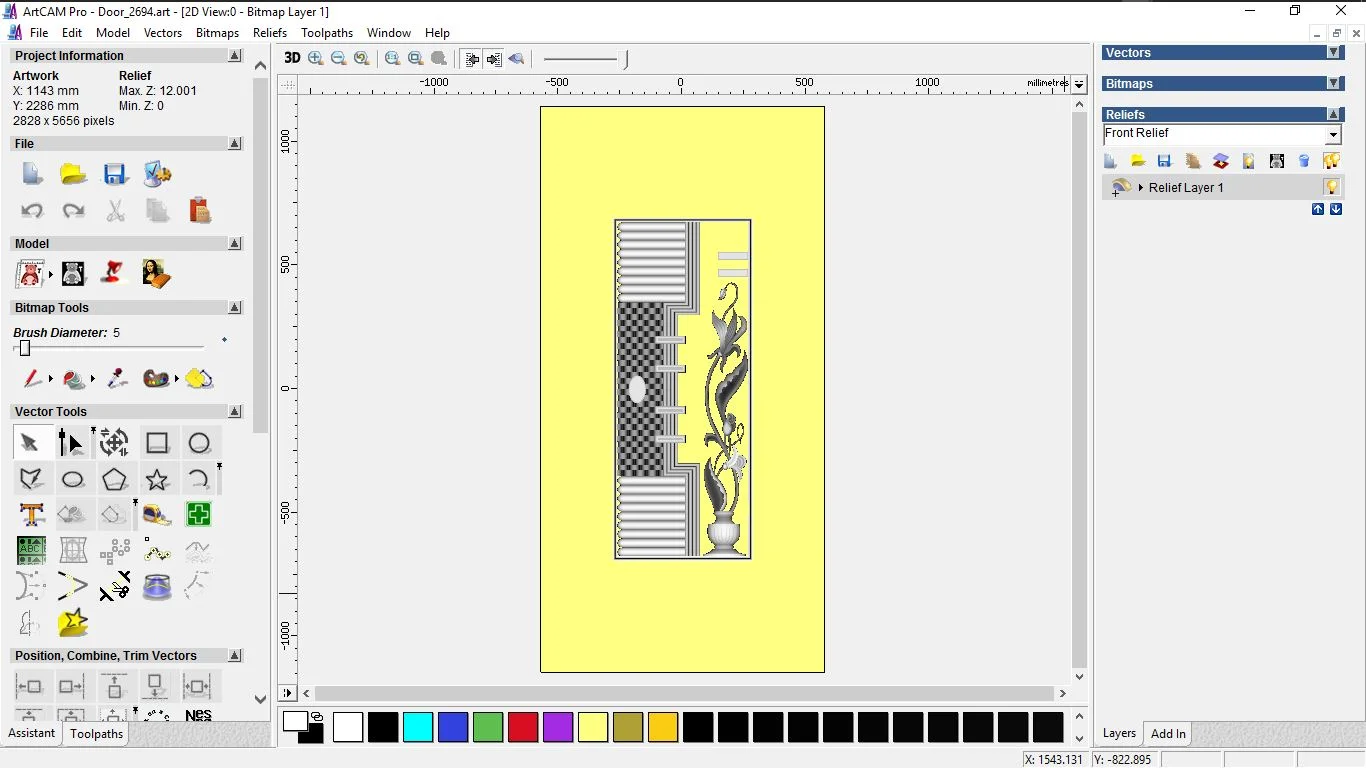Expand the Relief Layer 1 entry
Screen dimensions: 1366x768
pos(1140,187)
